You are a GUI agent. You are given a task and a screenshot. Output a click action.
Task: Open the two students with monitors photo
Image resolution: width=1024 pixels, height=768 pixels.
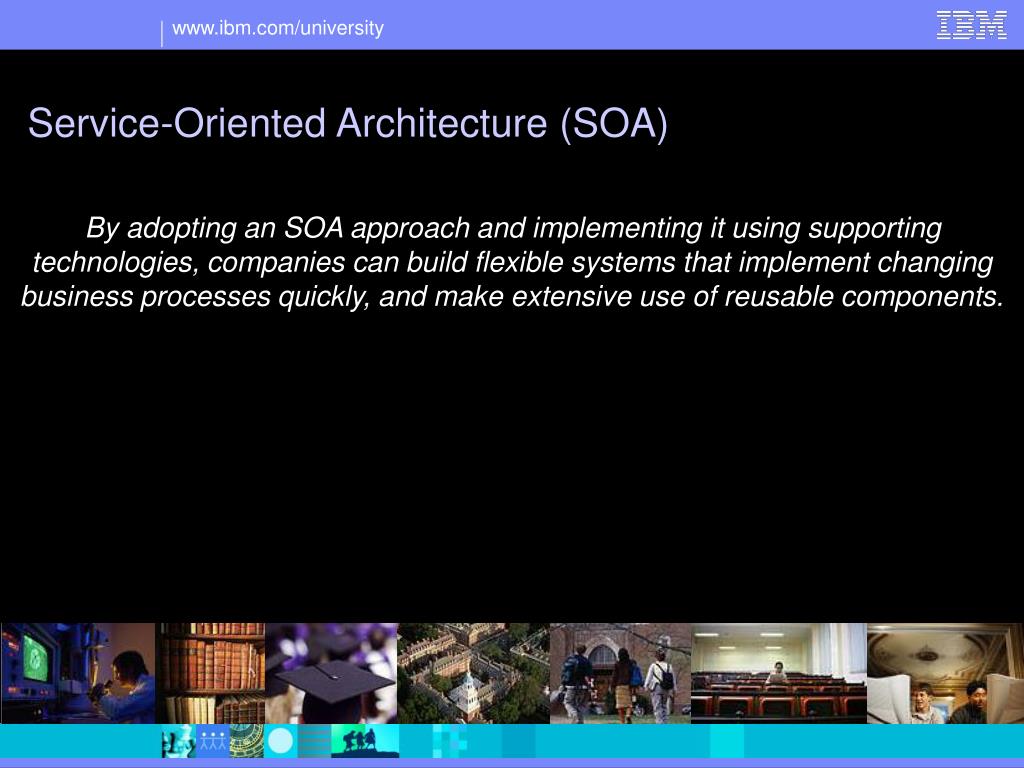click(945, 673)
